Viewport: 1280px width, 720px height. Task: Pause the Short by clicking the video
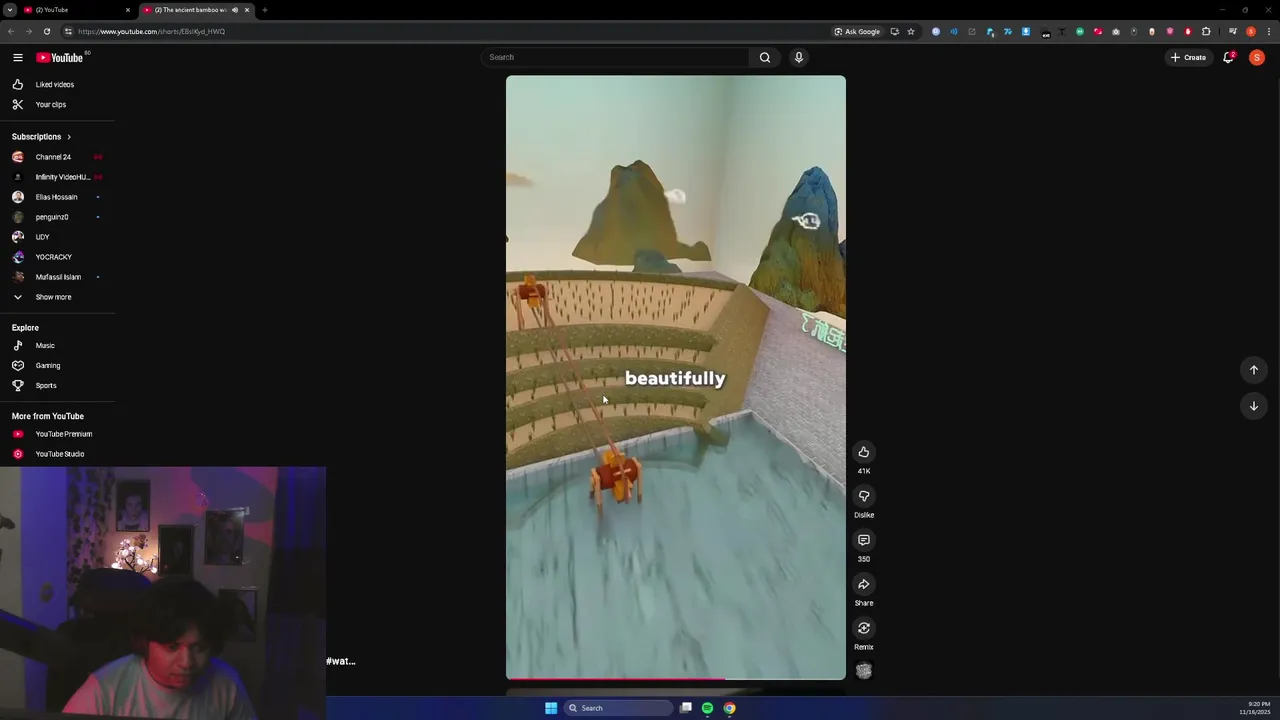(x=676, y=378)
